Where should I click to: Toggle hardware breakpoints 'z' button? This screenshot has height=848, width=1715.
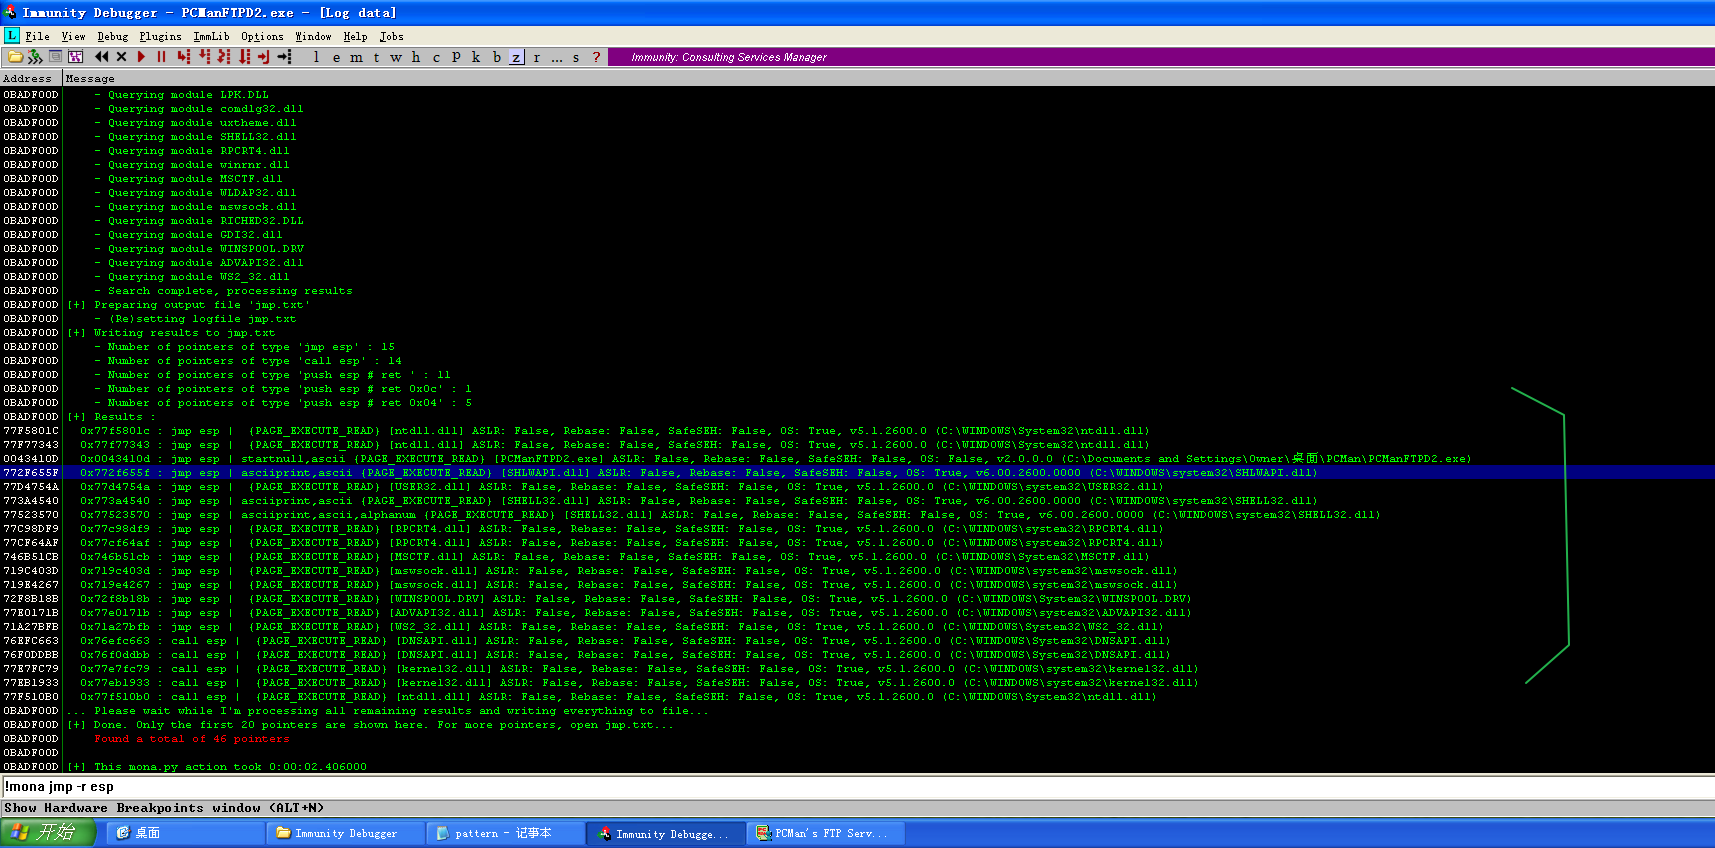click(x=516, y=57)
